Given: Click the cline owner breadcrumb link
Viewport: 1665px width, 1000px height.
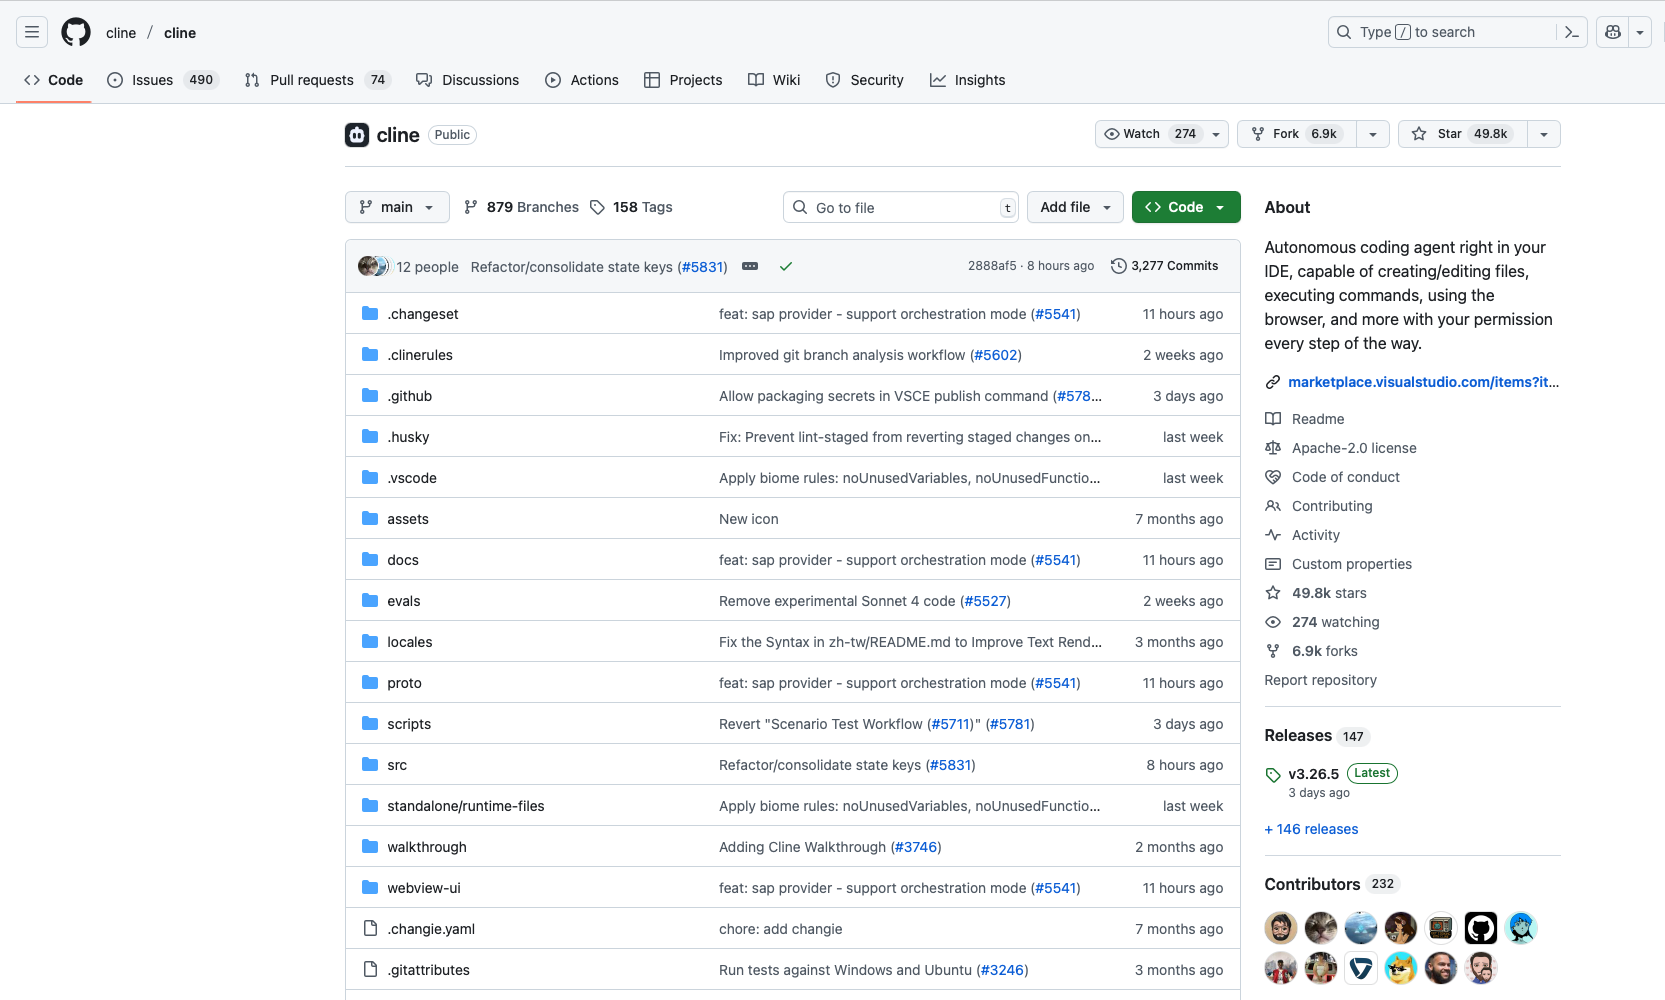Looking at the screenshot, I should pos(121,32).
